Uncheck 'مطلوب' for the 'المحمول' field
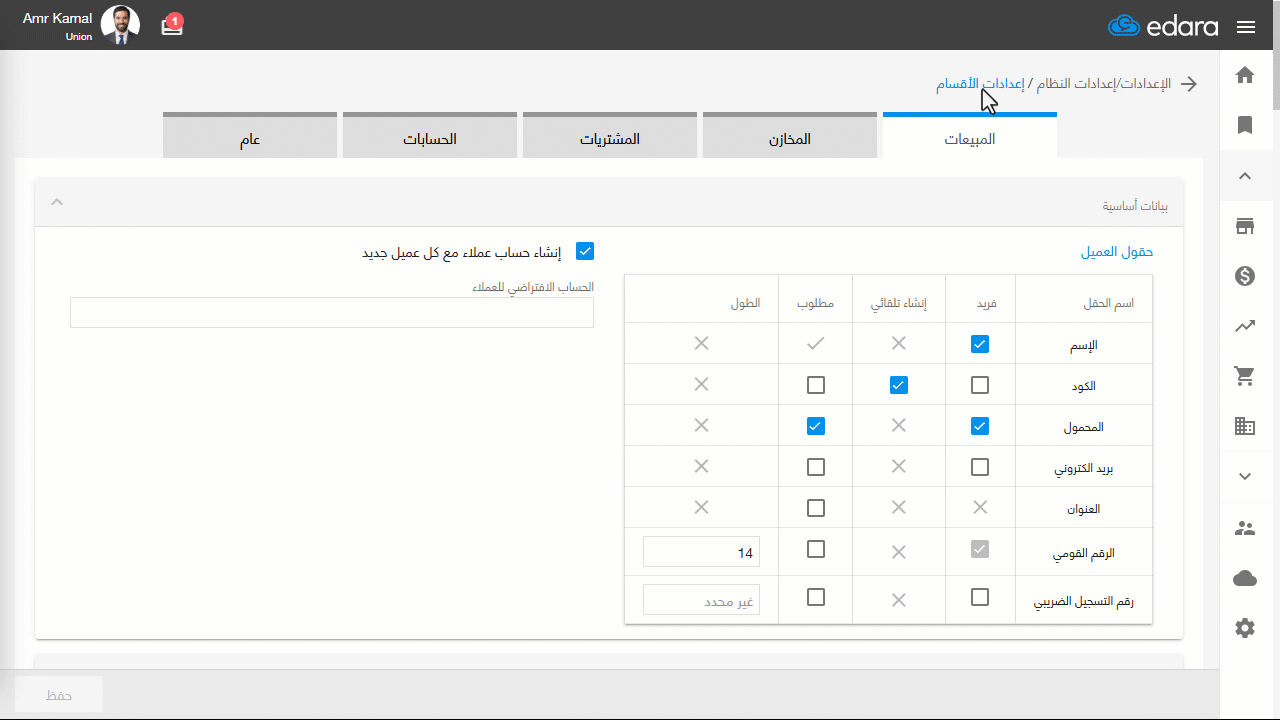This screenshot has height=720, width=1280. (816, 426)
